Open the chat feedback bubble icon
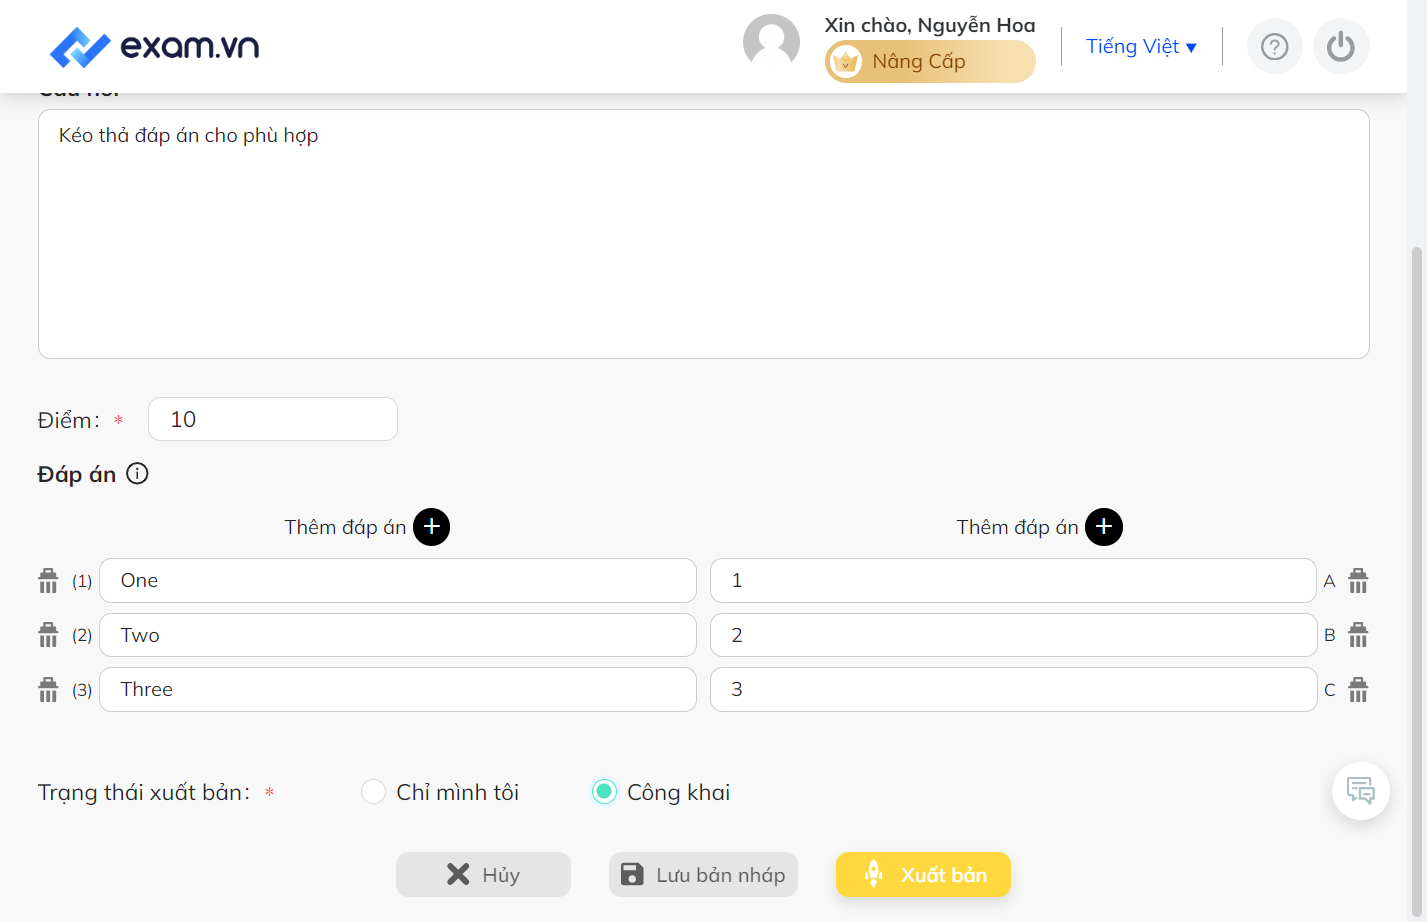The width and height of the screenshot is (1427, 922). point(1360,791)
